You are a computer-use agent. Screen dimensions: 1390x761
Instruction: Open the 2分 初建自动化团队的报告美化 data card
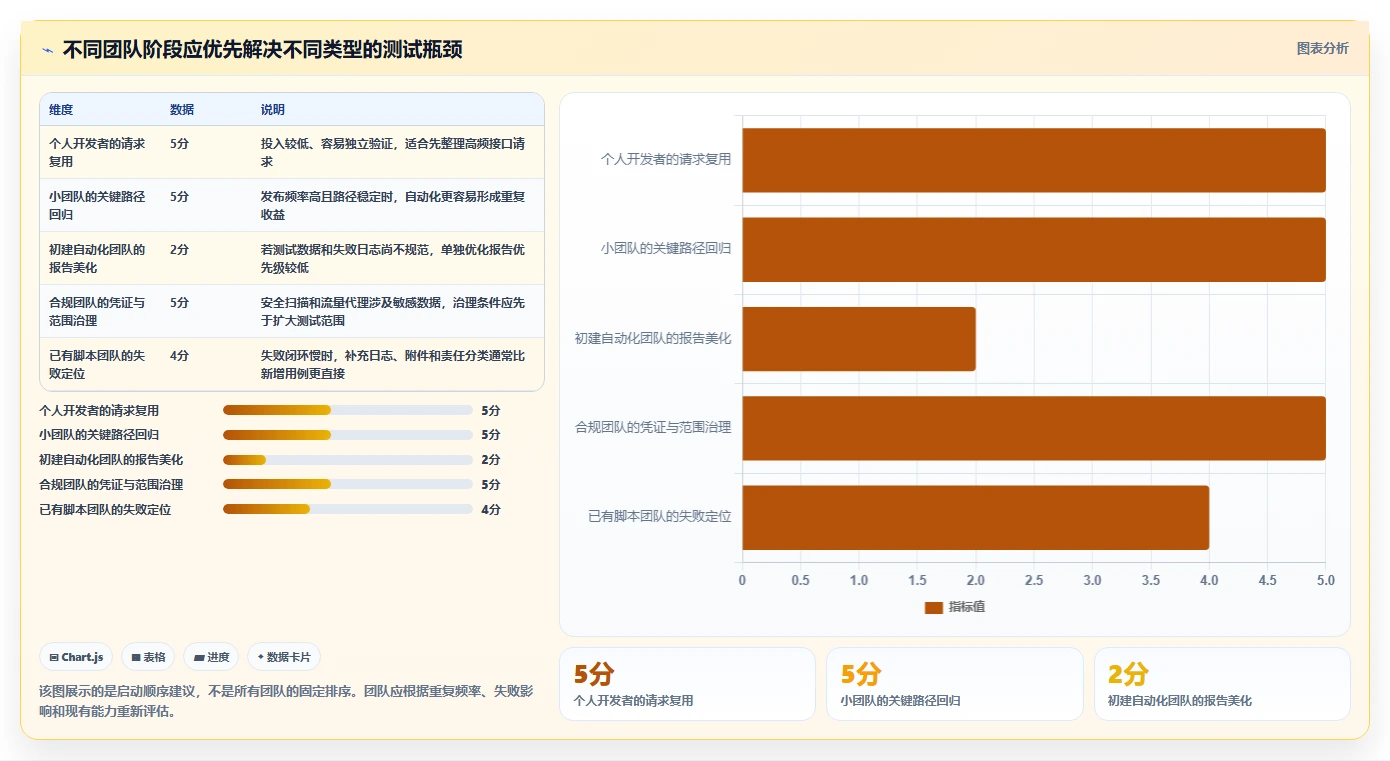tap(1222, 684)
